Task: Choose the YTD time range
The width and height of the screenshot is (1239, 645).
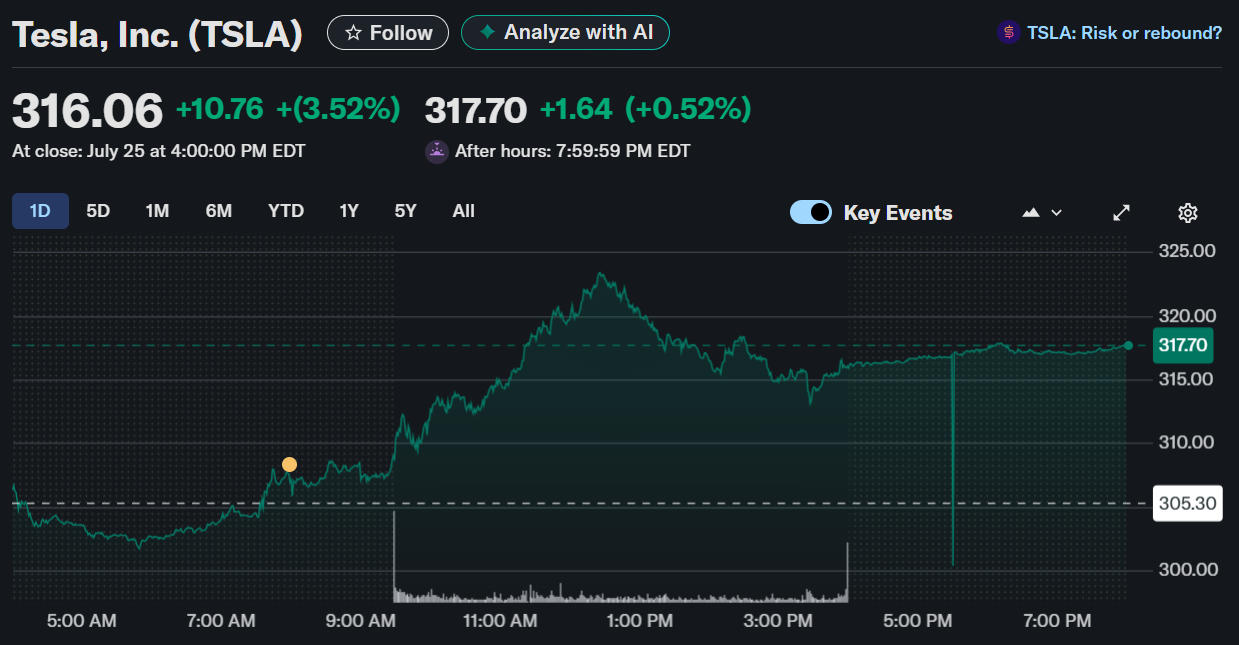Action: 286,211
